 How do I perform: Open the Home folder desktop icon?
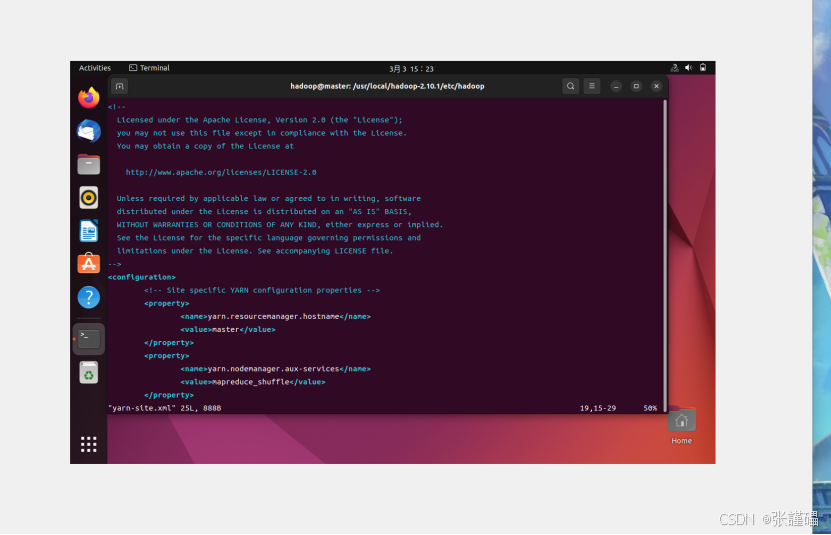[x=682, y=426]
